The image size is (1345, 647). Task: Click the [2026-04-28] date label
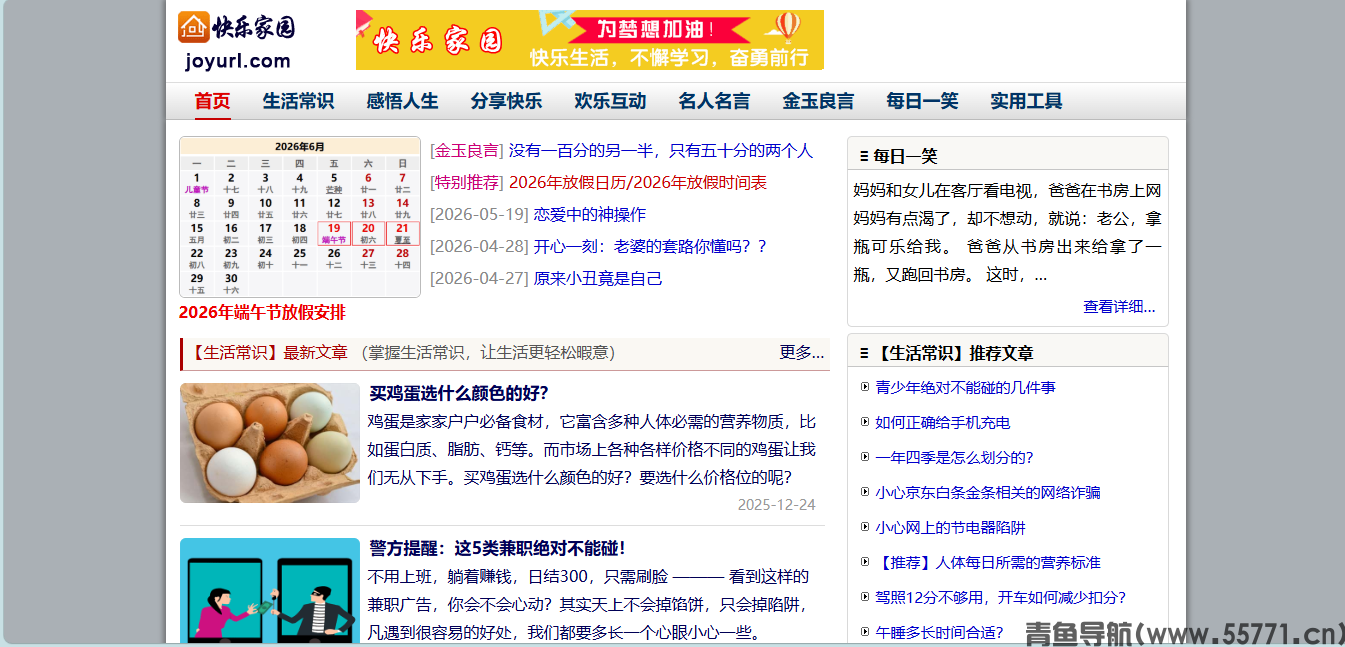[x=479, y=247]
